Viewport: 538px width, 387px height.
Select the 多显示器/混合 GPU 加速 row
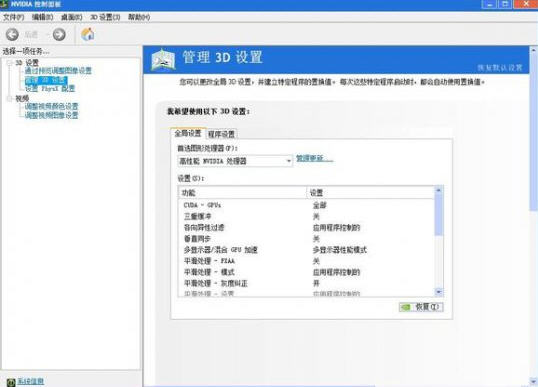[x=307, y=250]
